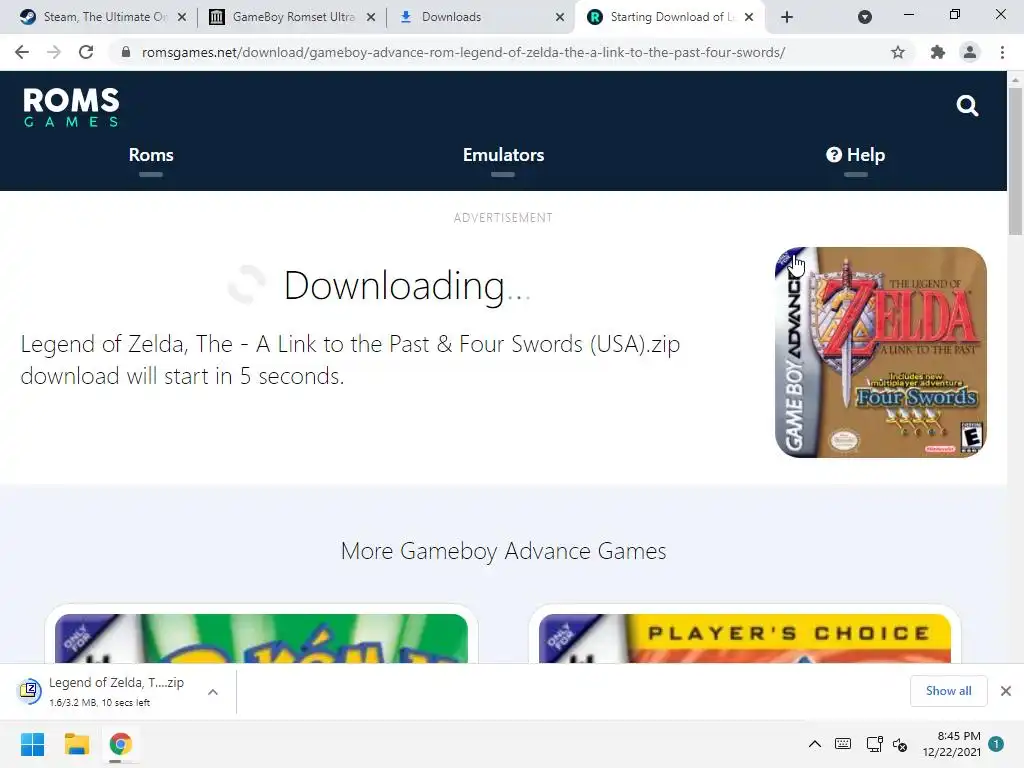Click the muted volume tray icon

point(900,744)
